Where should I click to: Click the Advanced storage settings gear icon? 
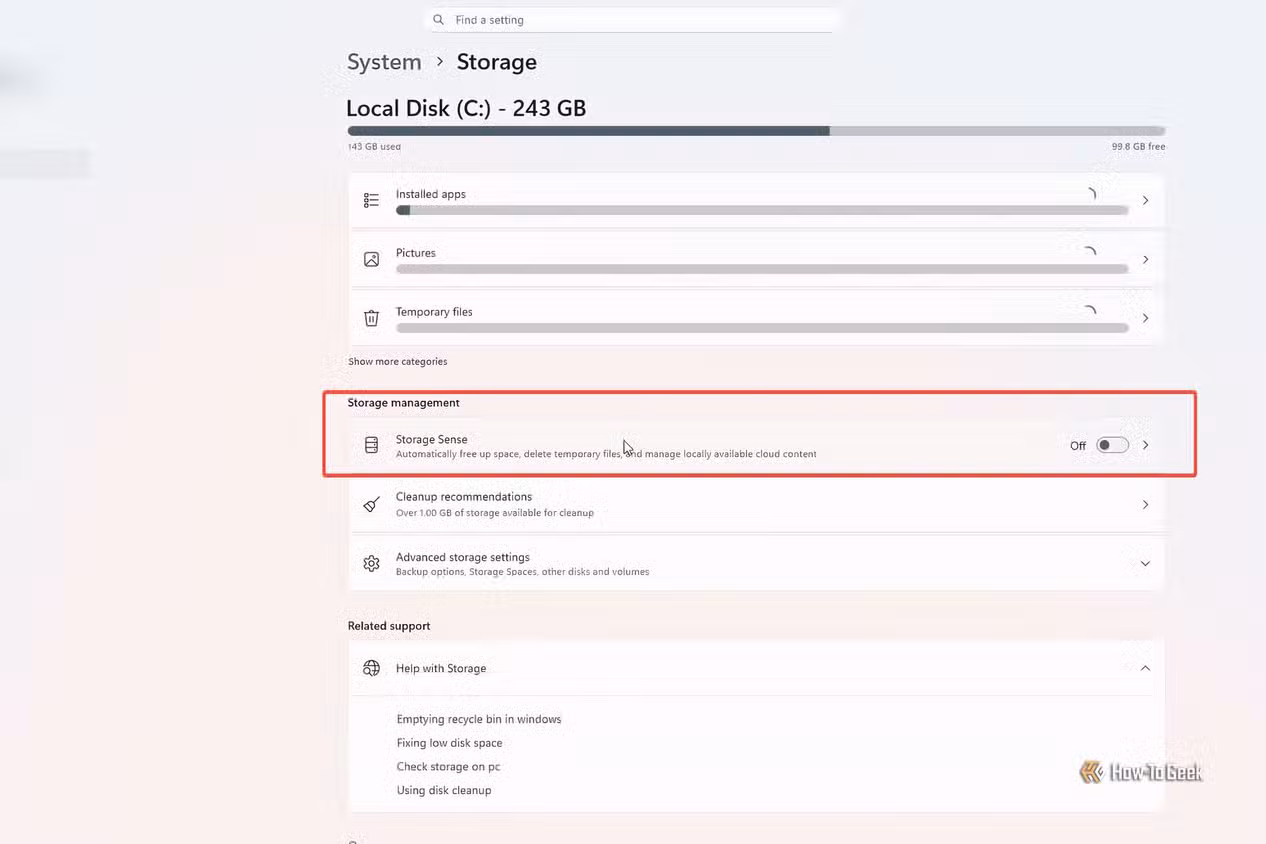click(371, 563)
